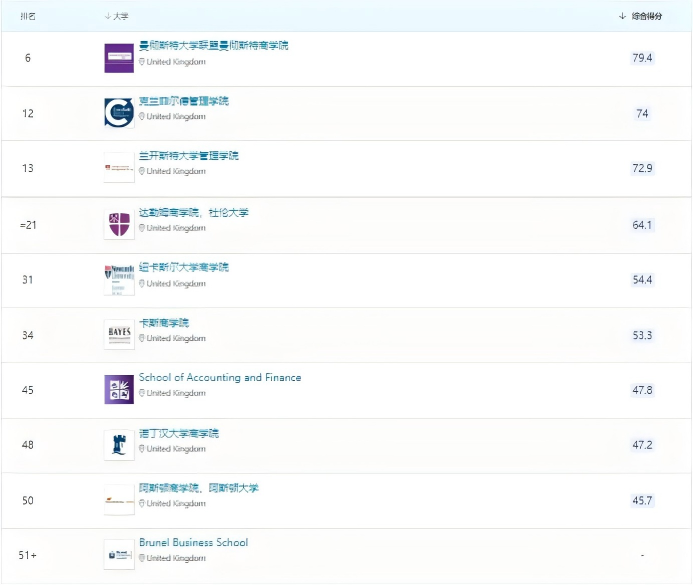The height and width of the screenshot is (585, 693).
Task: Click Newcastle University business school logo
Action: [x=119, y=280]
